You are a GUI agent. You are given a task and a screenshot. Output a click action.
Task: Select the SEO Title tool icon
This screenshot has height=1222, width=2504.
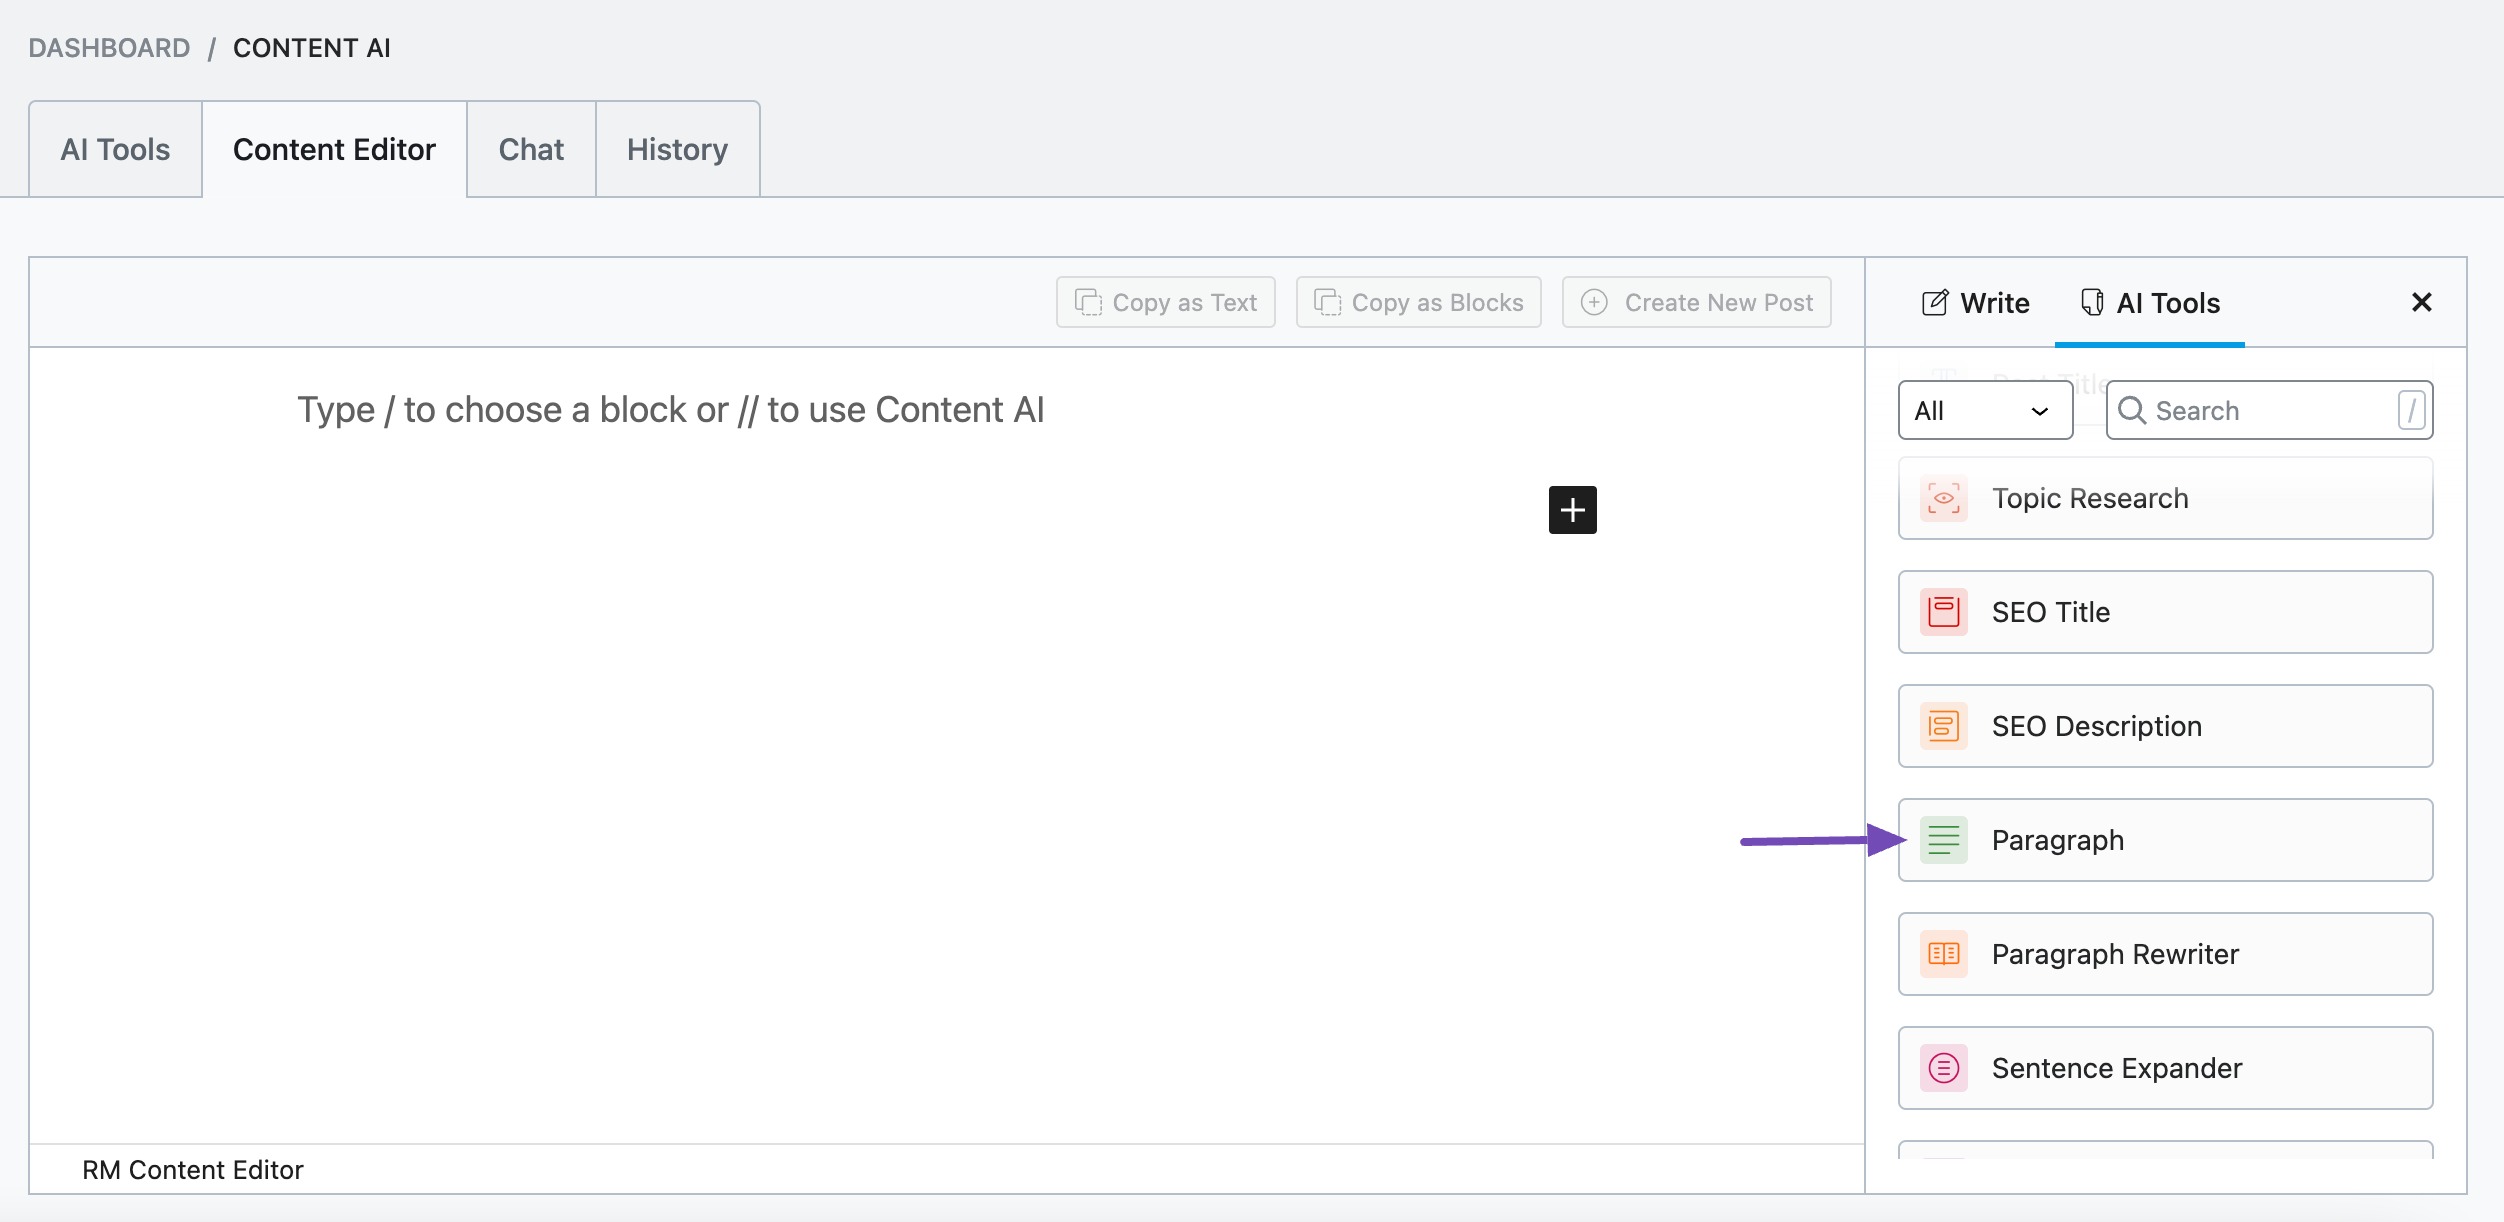pos(1943,612)
